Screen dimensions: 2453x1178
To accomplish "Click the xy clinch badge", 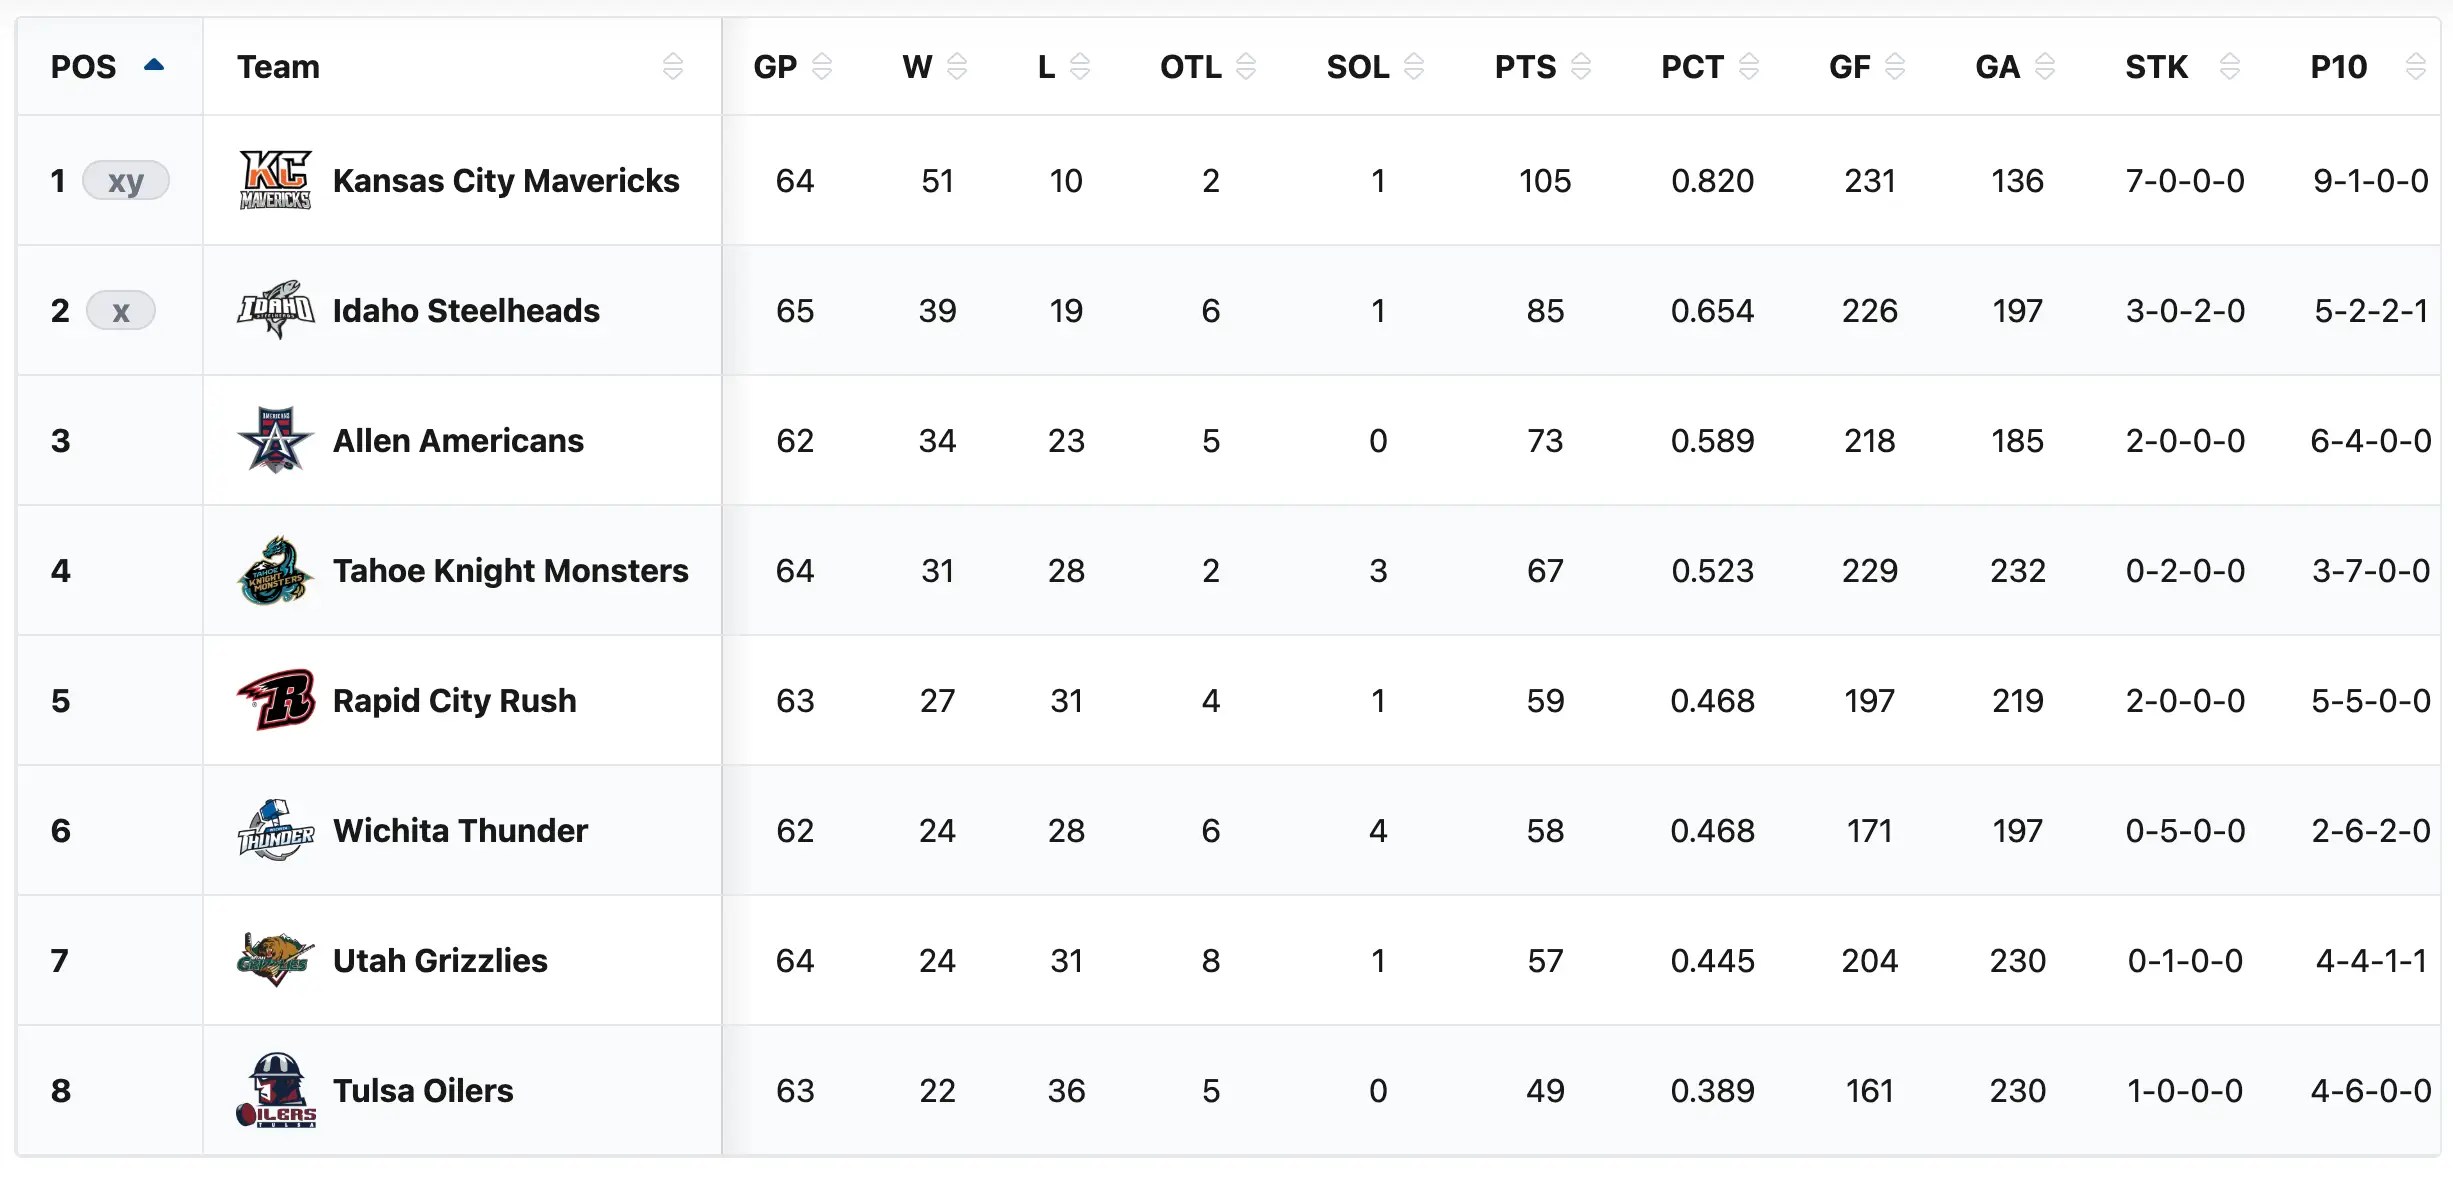I will [x=126, y=181].
